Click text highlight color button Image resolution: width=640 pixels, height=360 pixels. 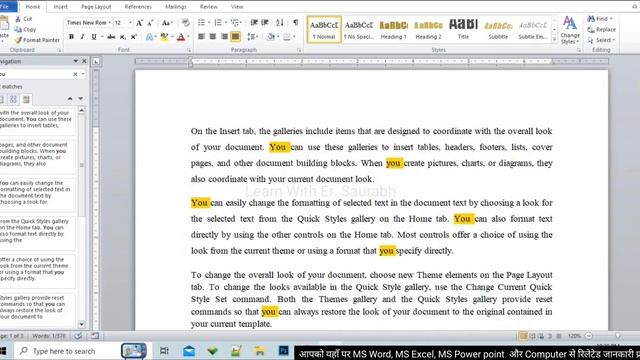tap(164, 37)
